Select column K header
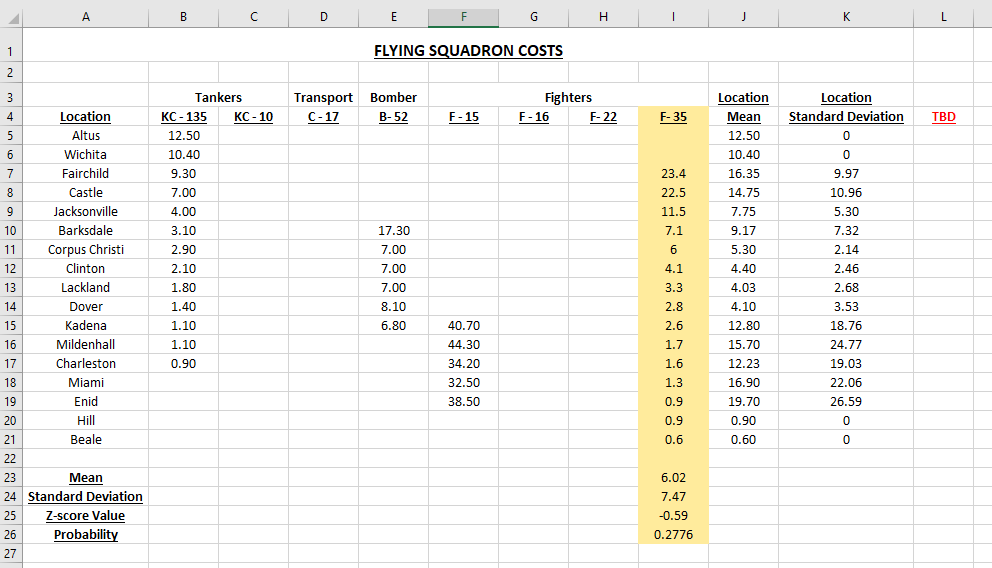992x568 pixels. (846, 17)
